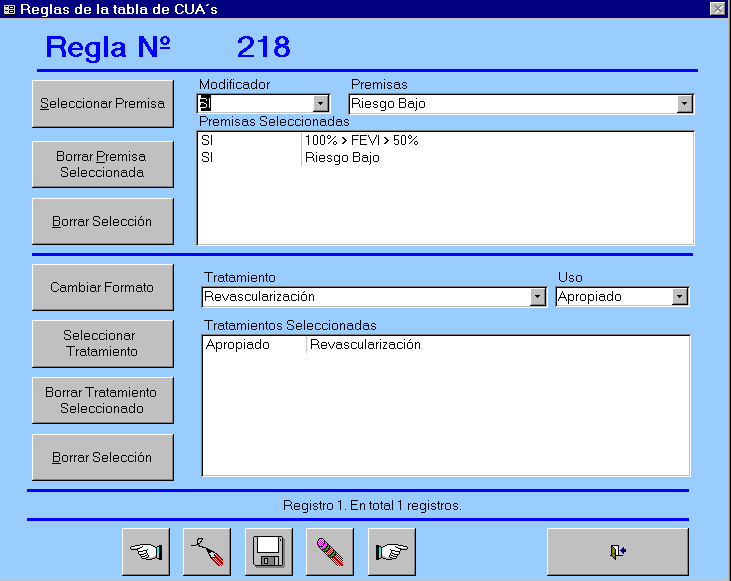Click the right-pointing hand next record icon
This screenshot has height=581, width=731.
(x=391, y=551)
